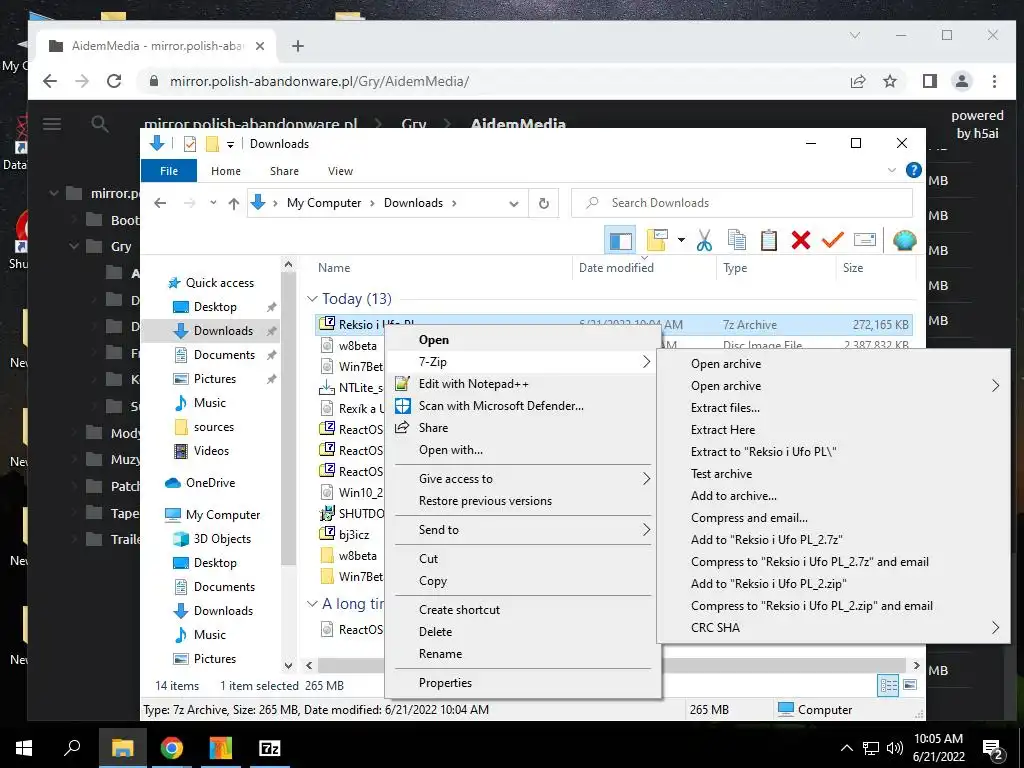
Task: Select Downloads under Quick access
Action: click(223, 331)
